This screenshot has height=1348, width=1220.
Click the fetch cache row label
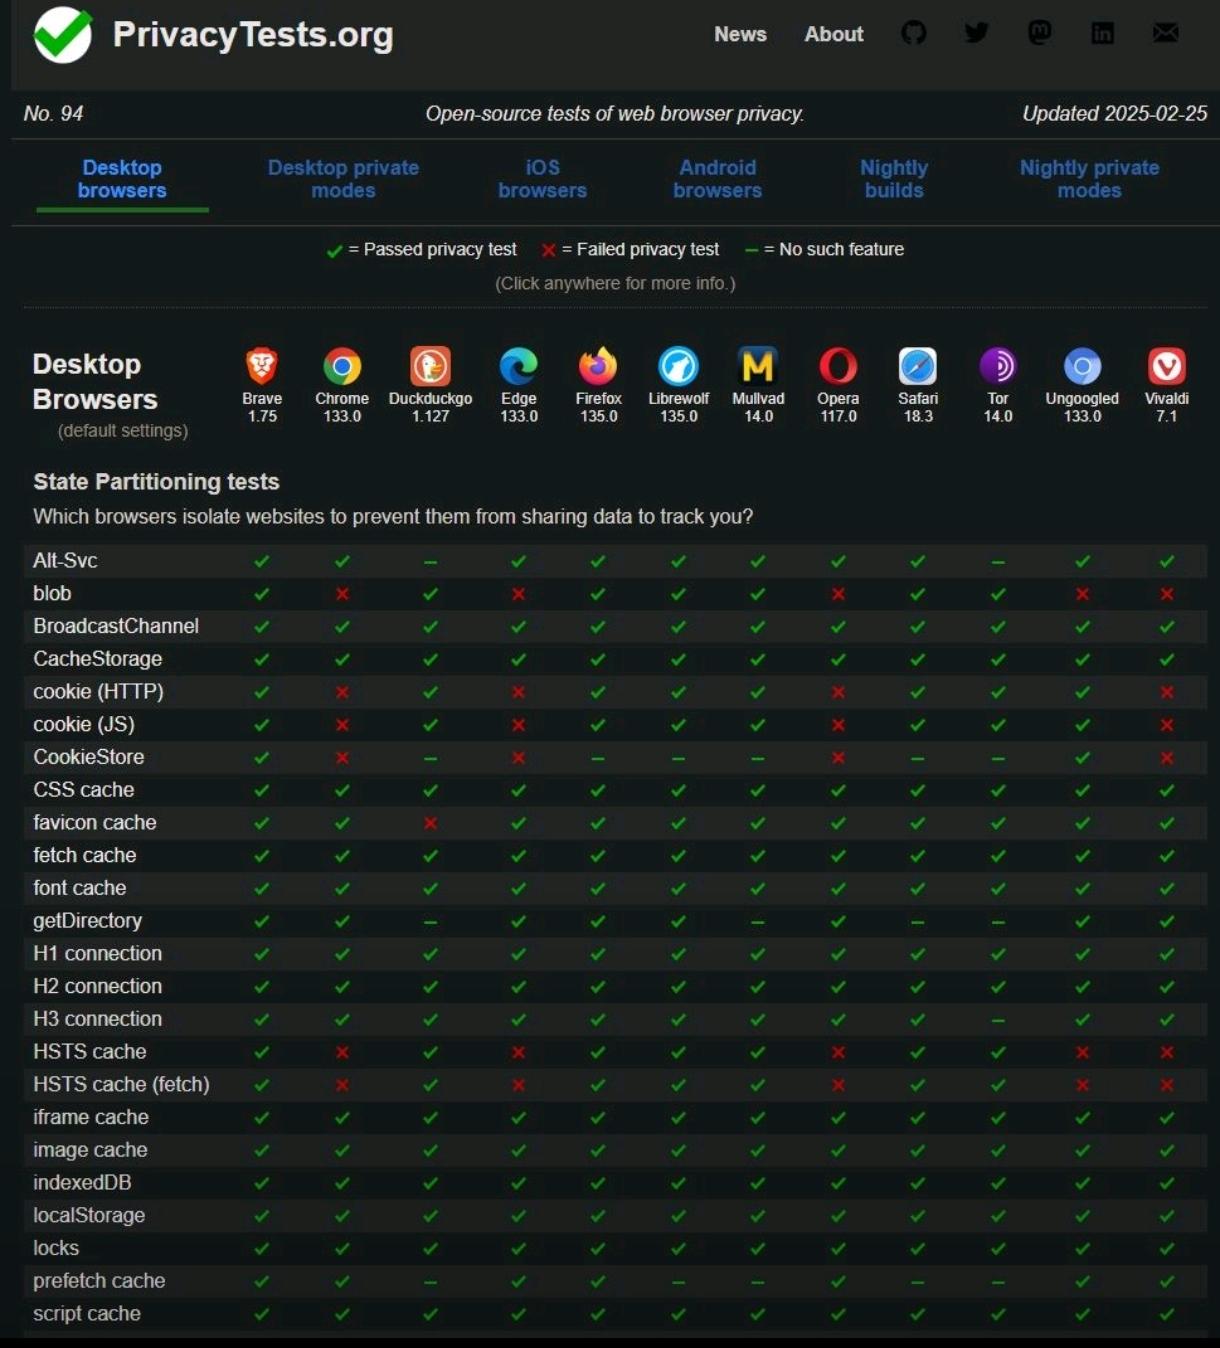tap(84, 856)
